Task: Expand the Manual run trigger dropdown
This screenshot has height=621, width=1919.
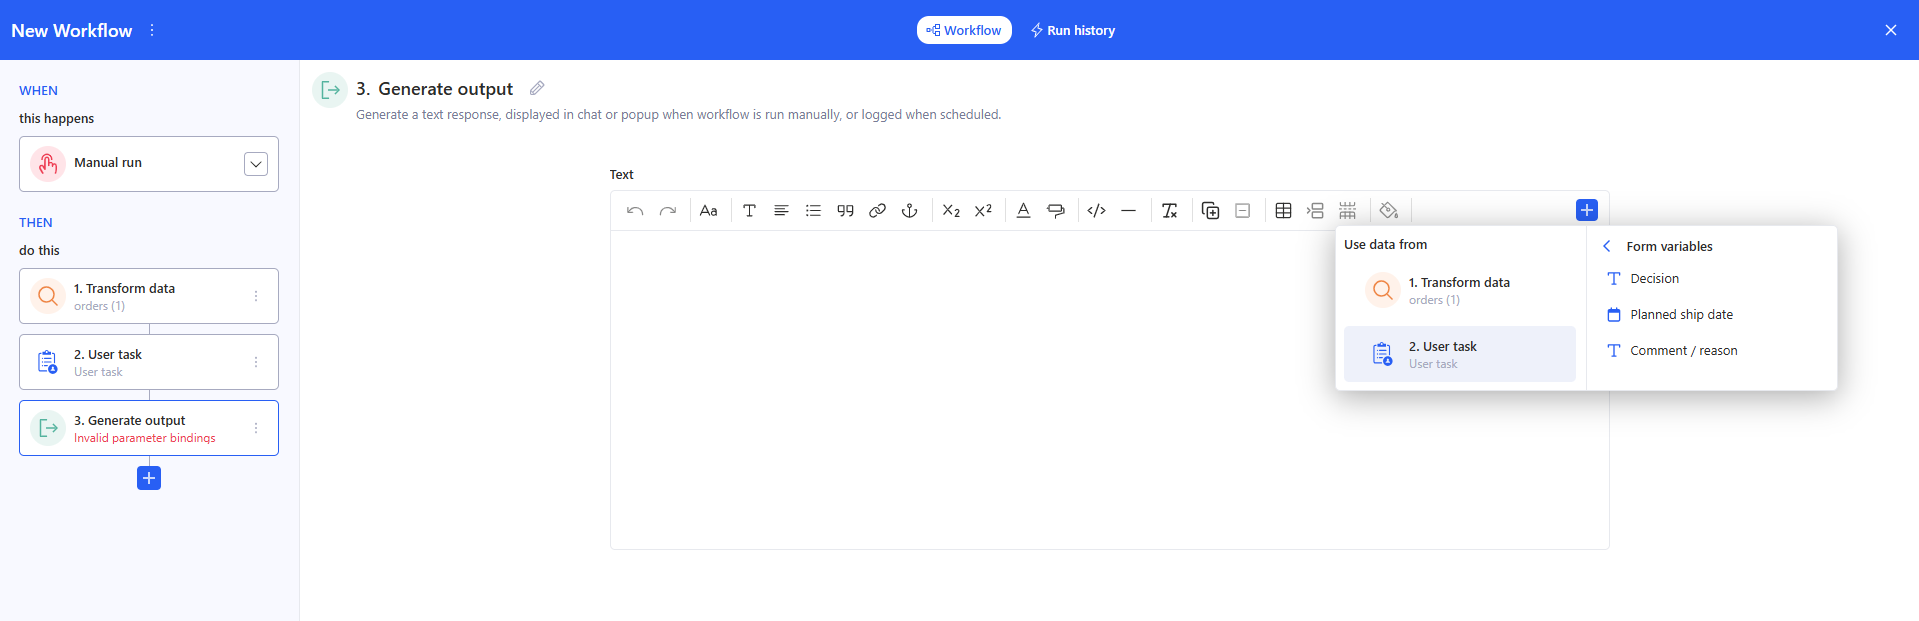Action: coord(256,164)
